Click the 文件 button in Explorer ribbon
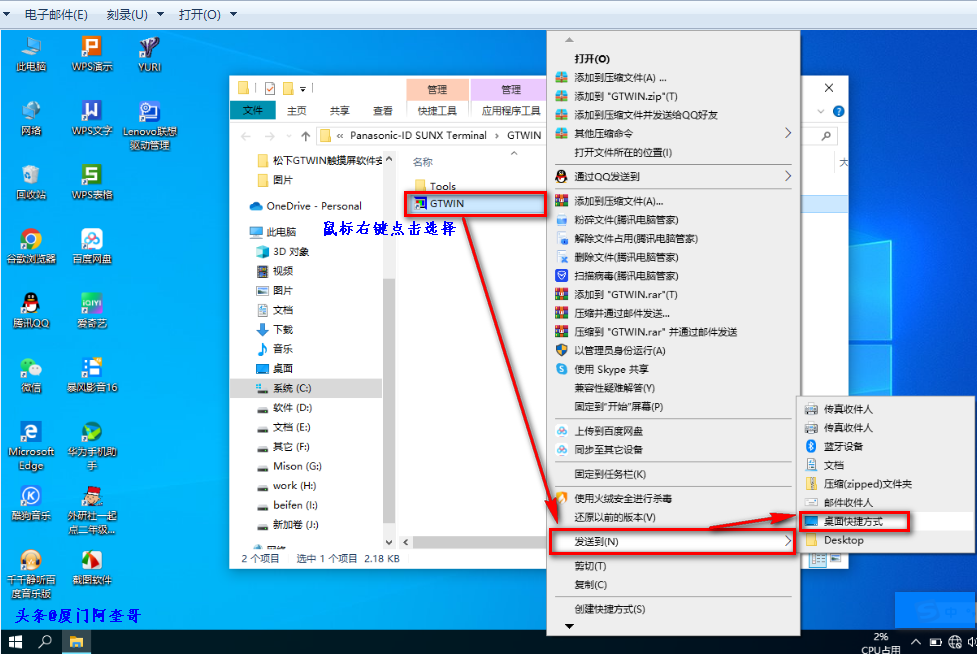Viewport: 977px width, 655px height. click(x=253, y=111)
